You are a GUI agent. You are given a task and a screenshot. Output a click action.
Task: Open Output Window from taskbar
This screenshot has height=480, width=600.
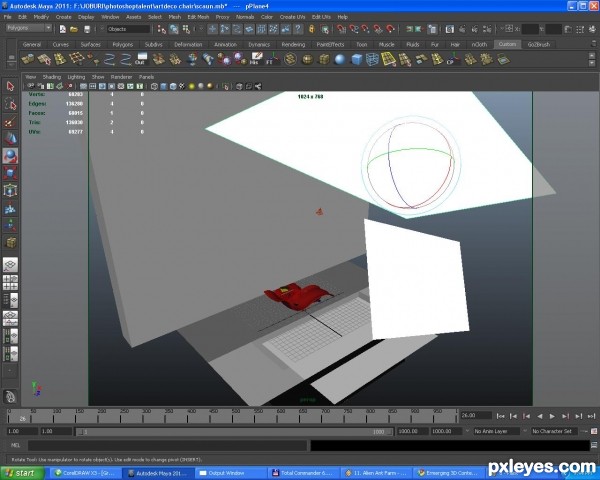[x=231, y=473]
